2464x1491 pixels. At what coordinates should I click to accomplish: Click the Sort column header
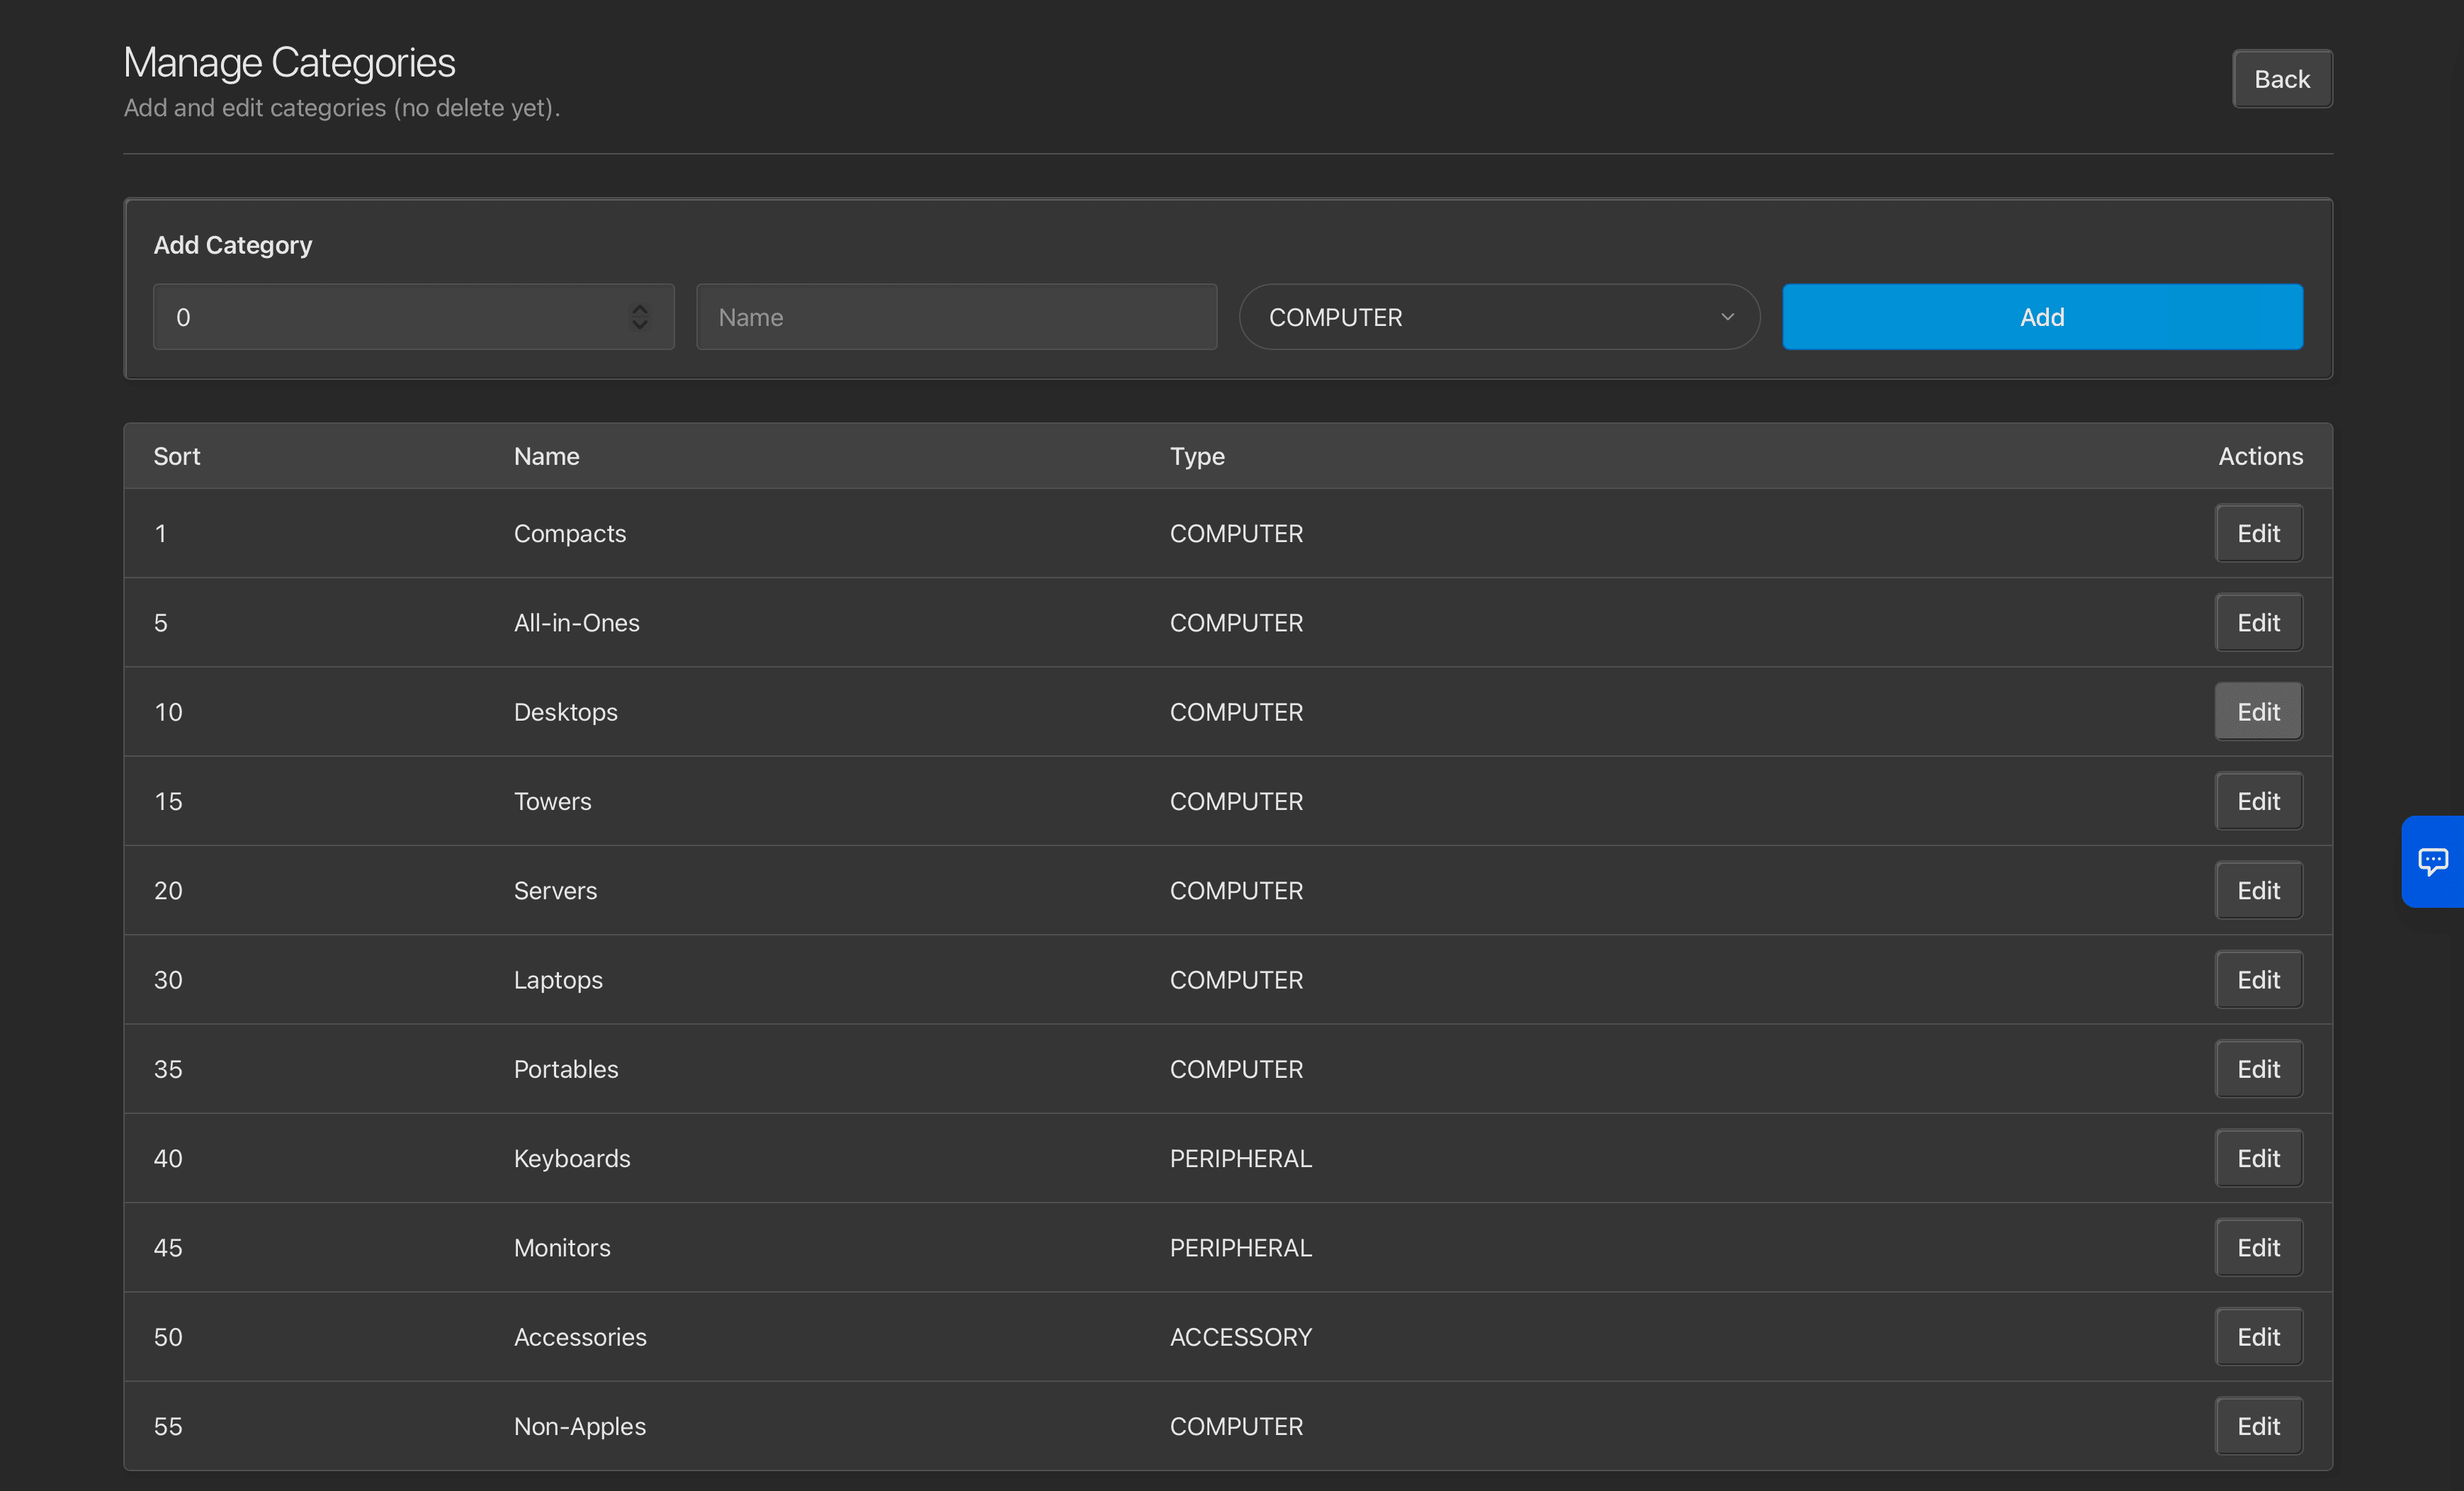[x=177, y=456]
